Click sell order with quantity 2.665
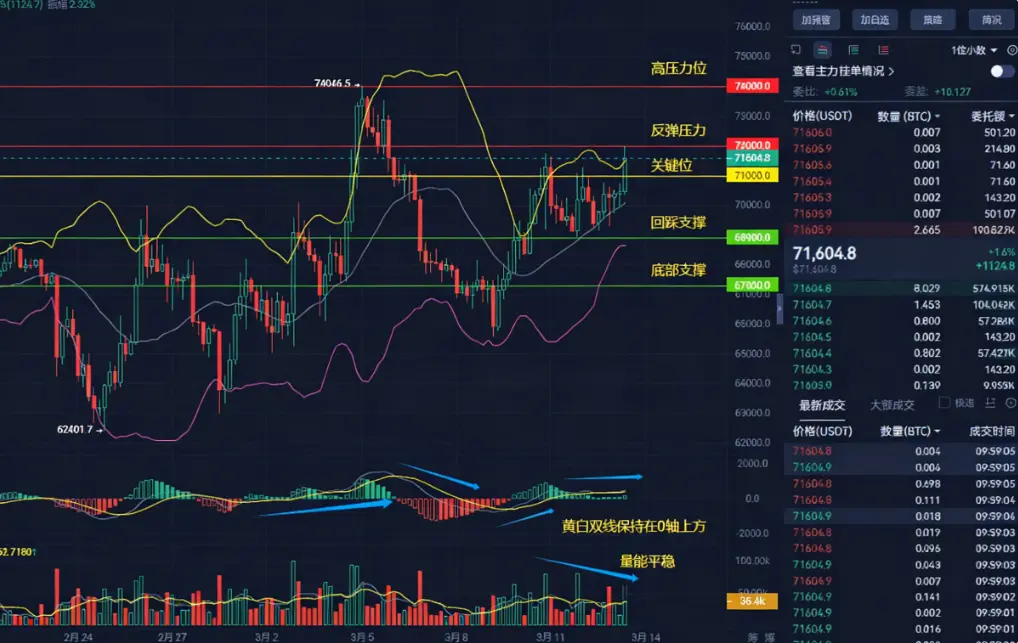 pyautogui.click(x=901, y=230)
